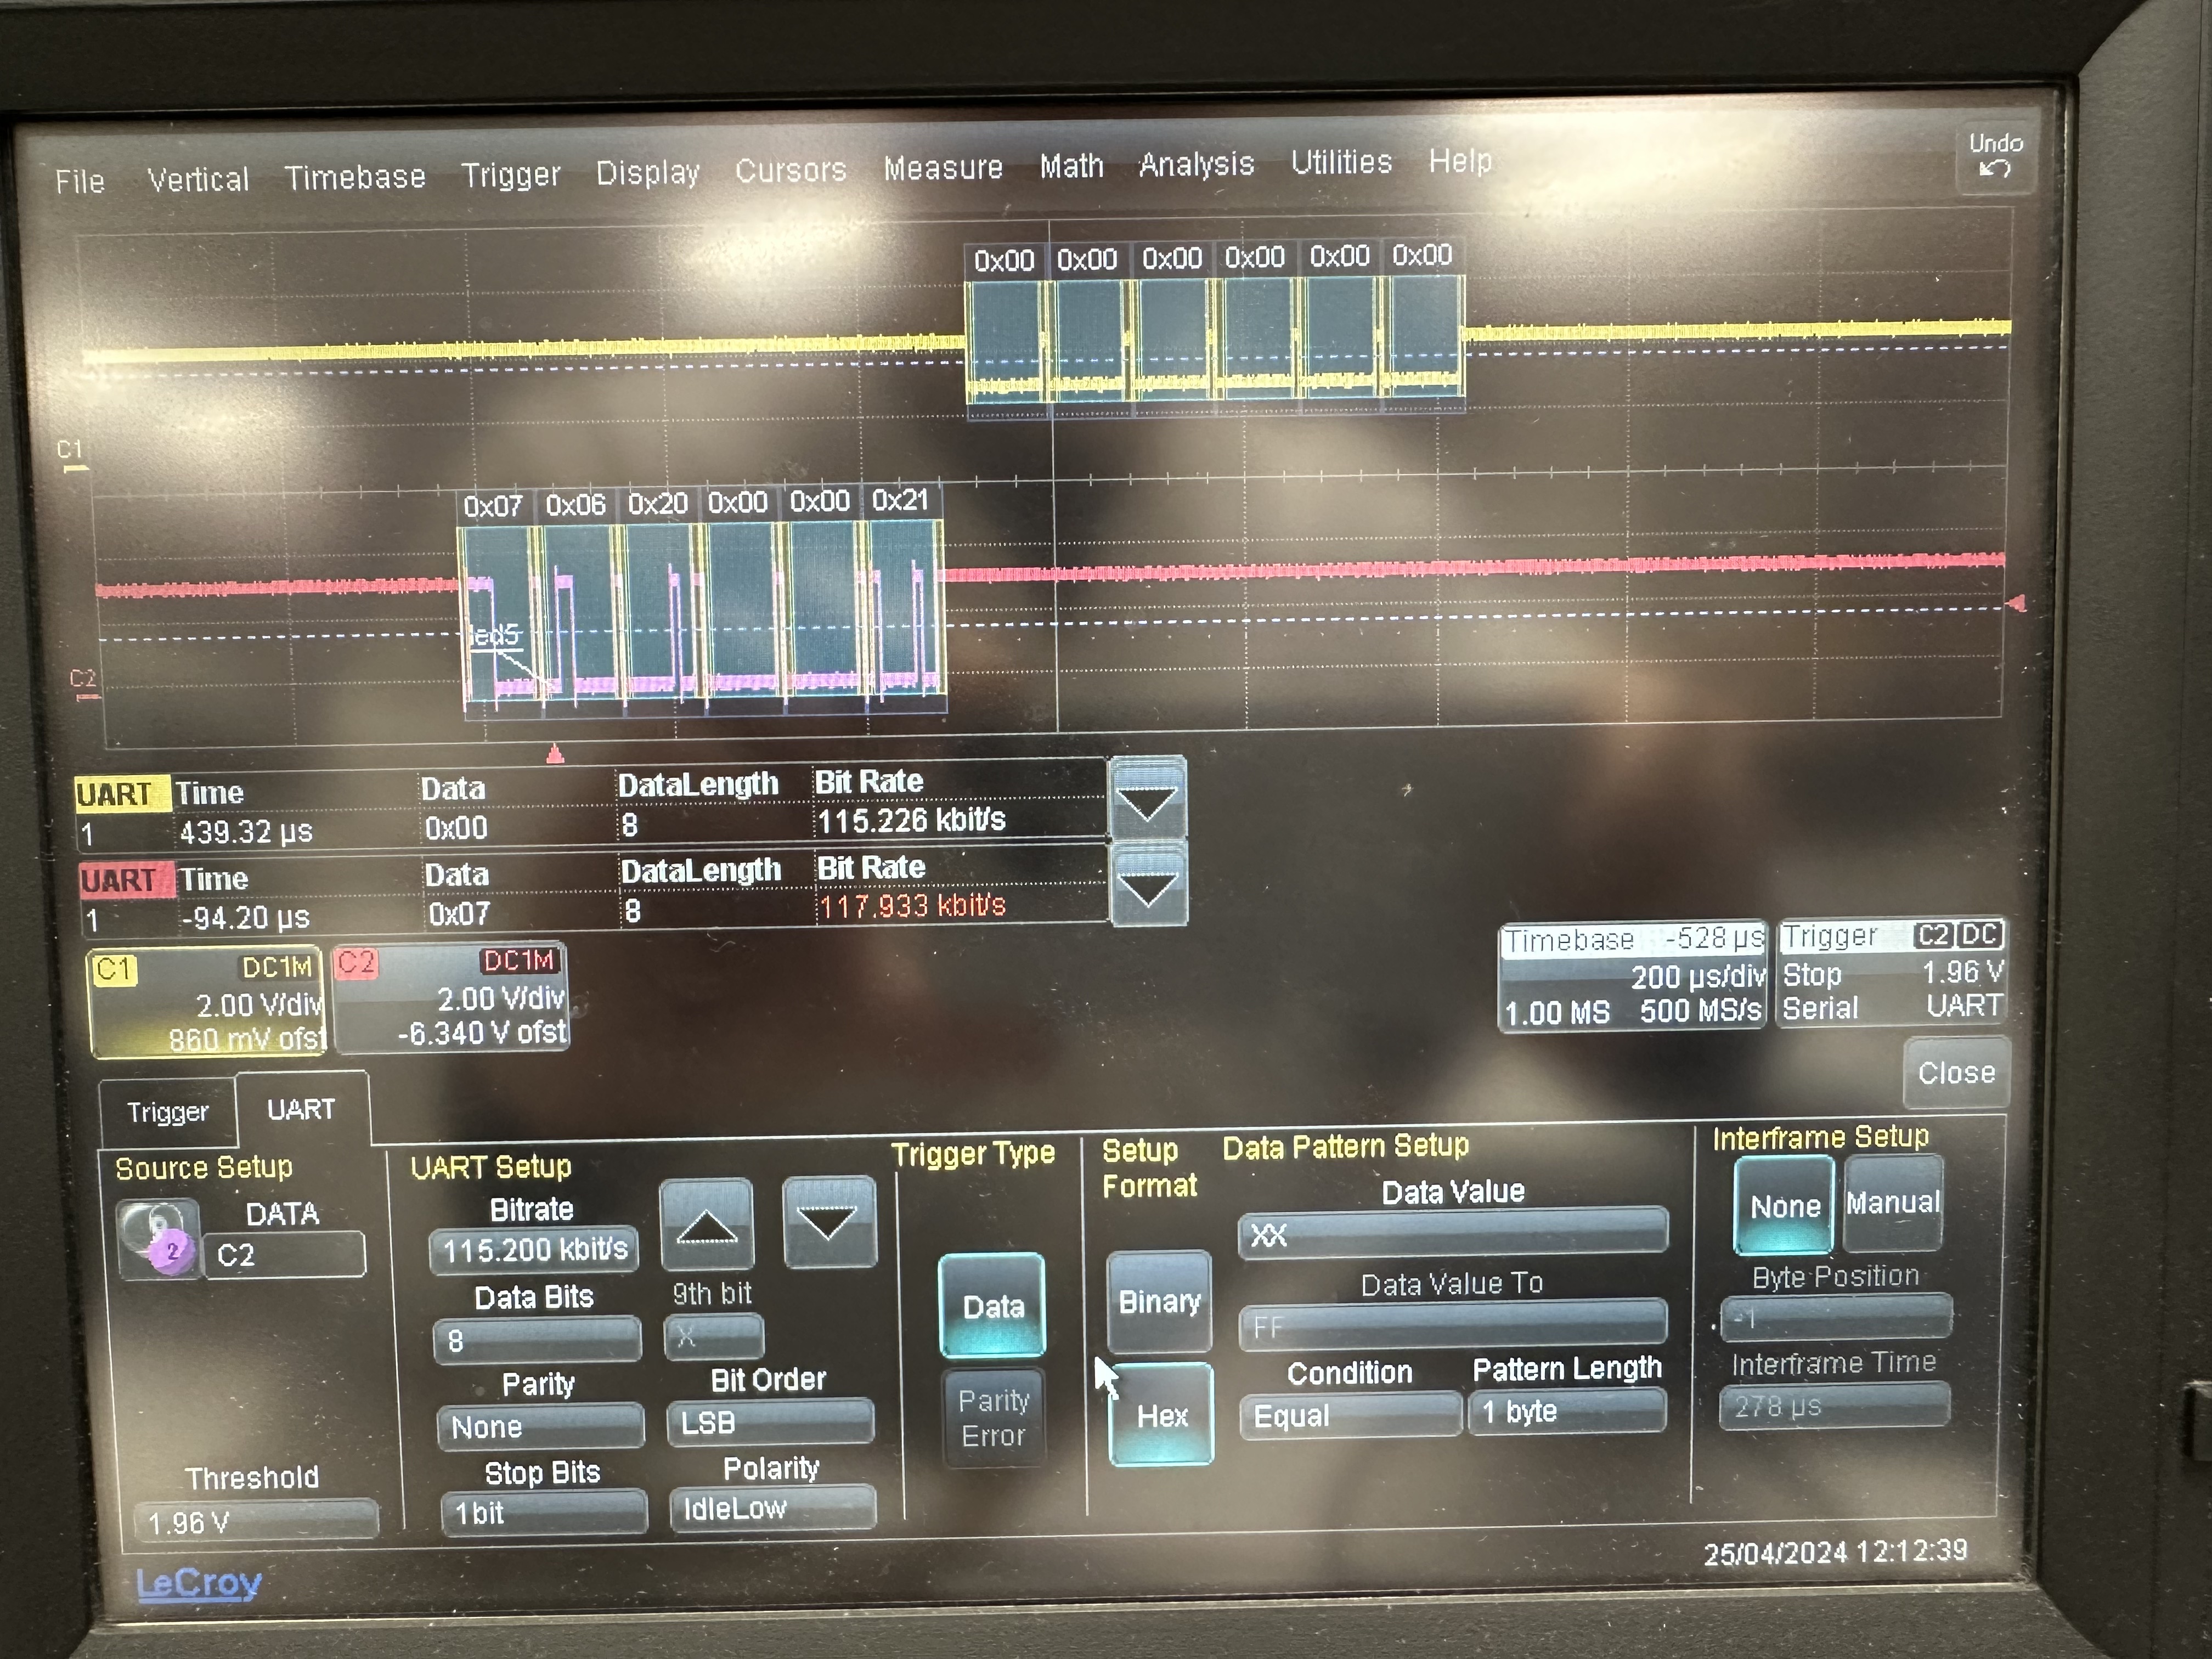
Task: Open the Timebase menu
Action: [355, 177]
